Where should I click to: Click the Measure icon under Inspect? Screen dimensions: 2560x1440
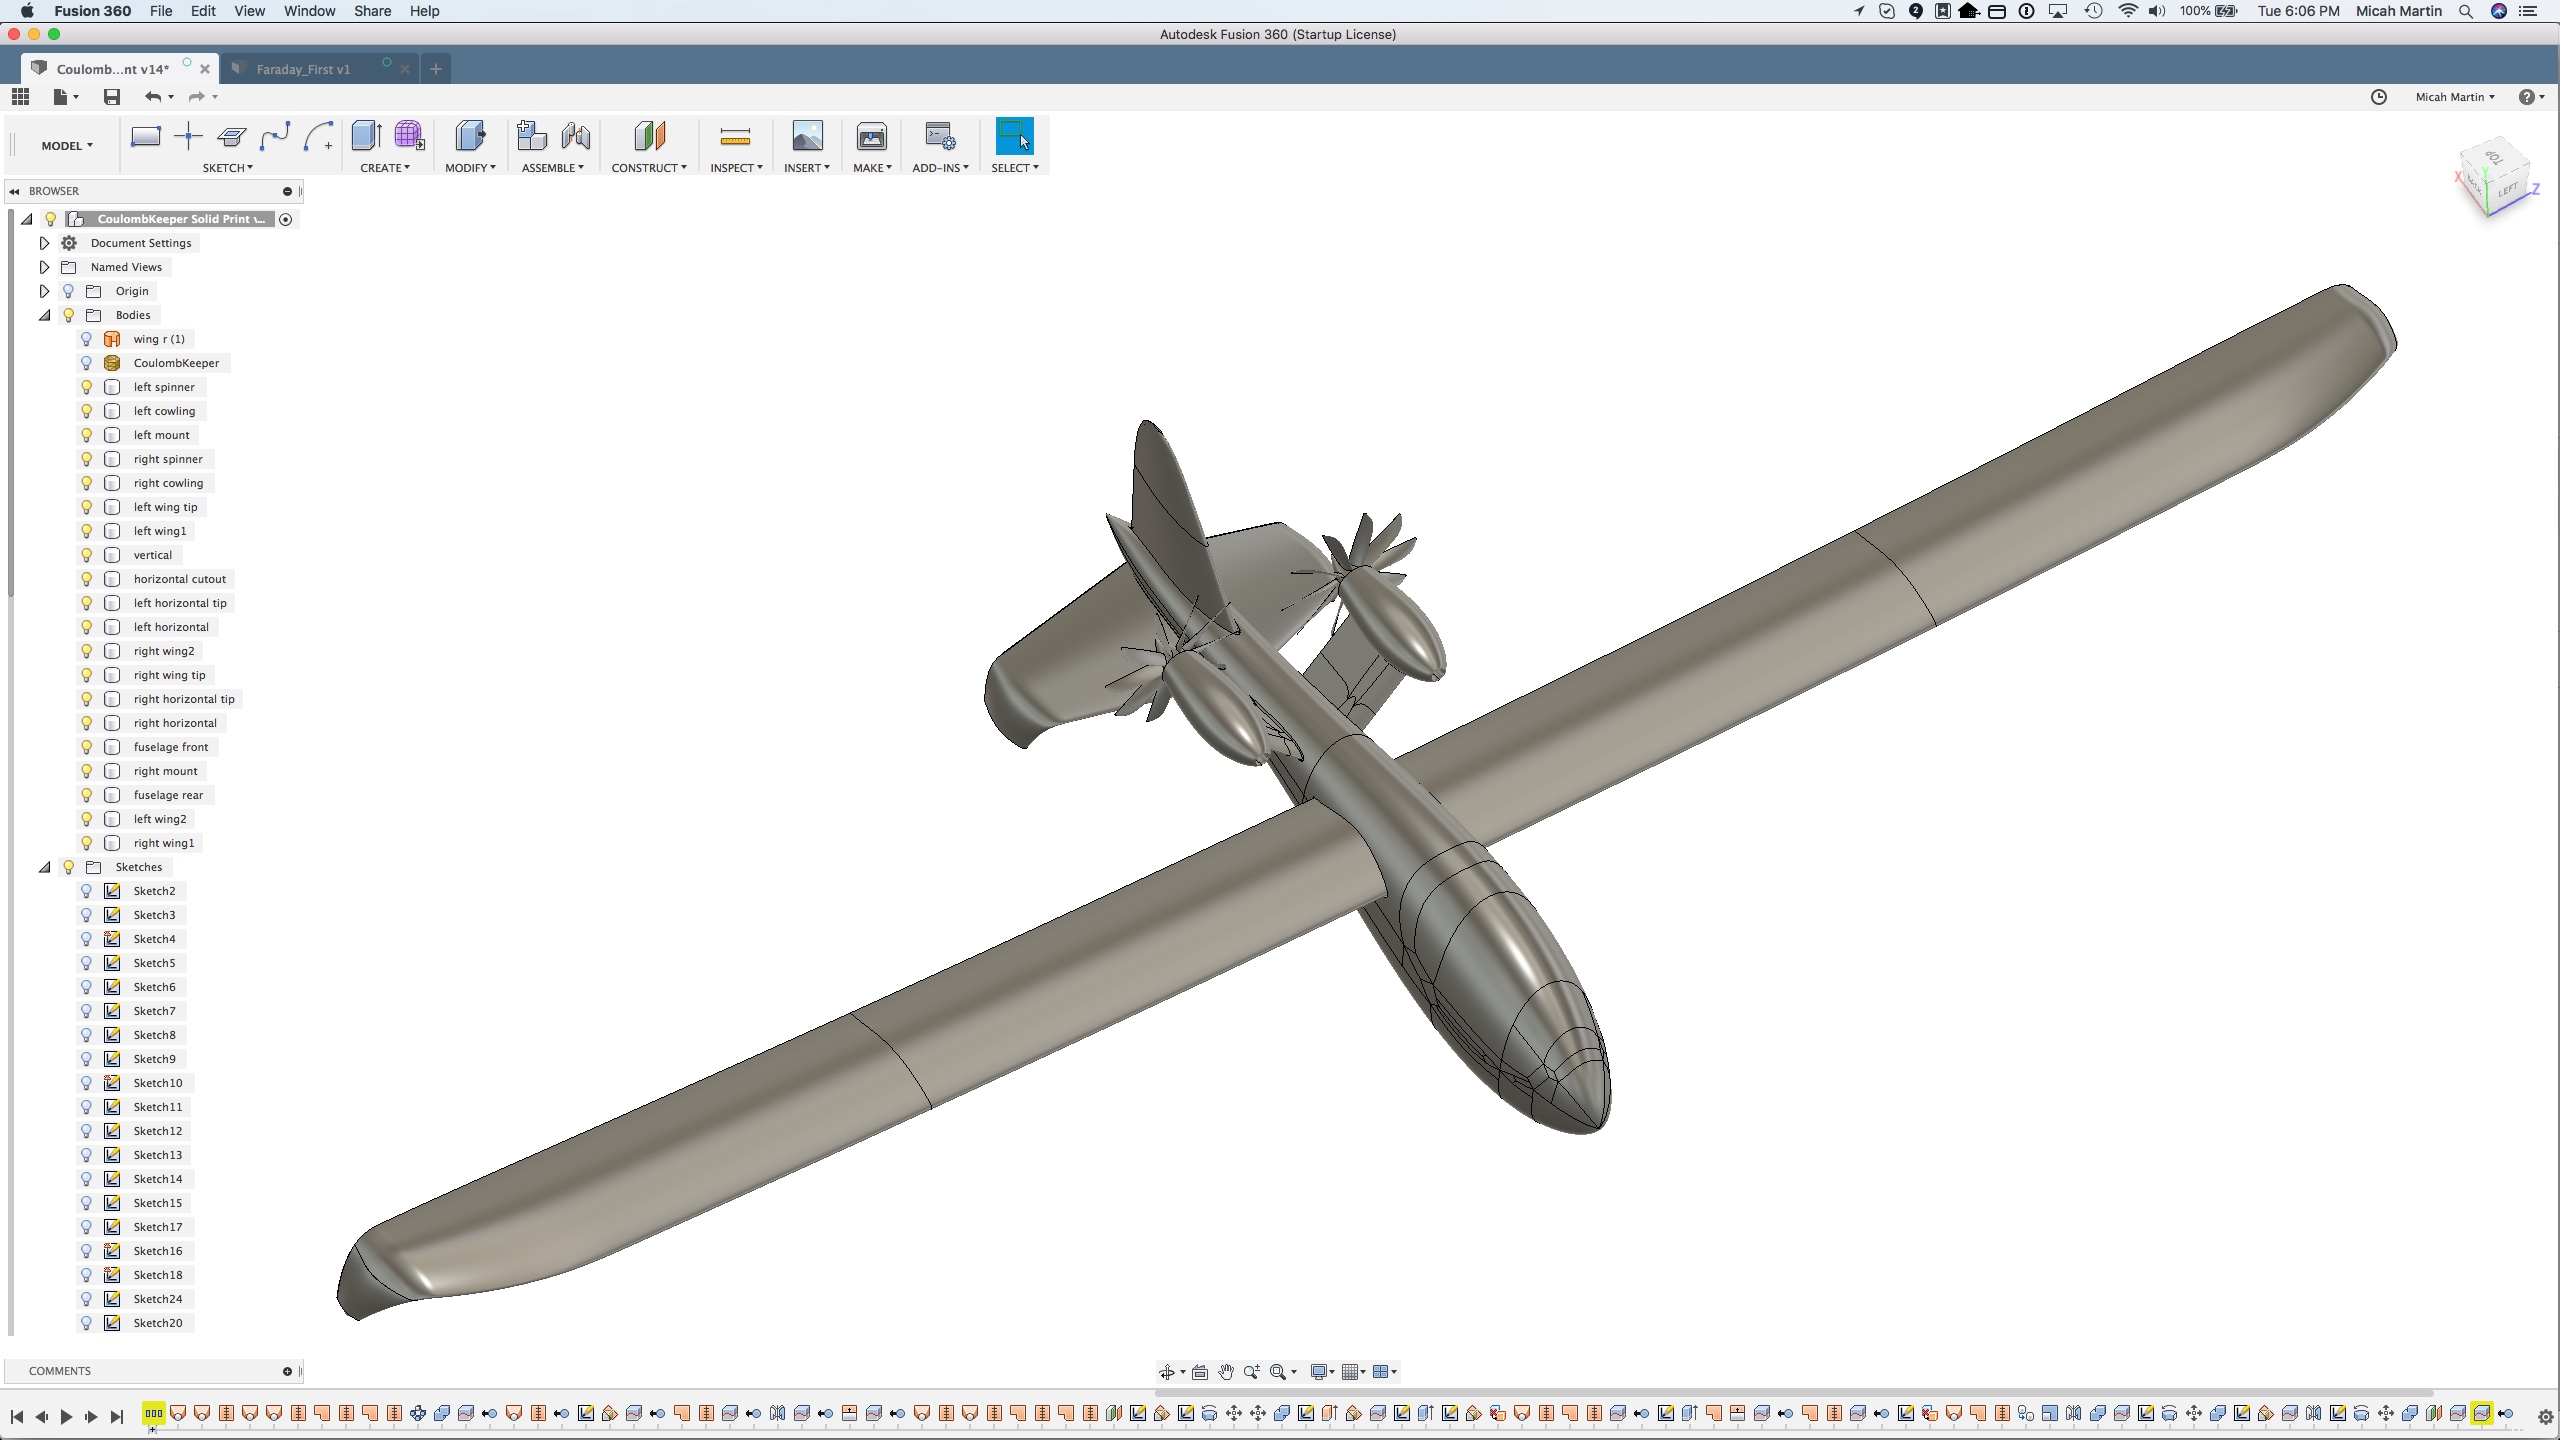tap(735, 137)
